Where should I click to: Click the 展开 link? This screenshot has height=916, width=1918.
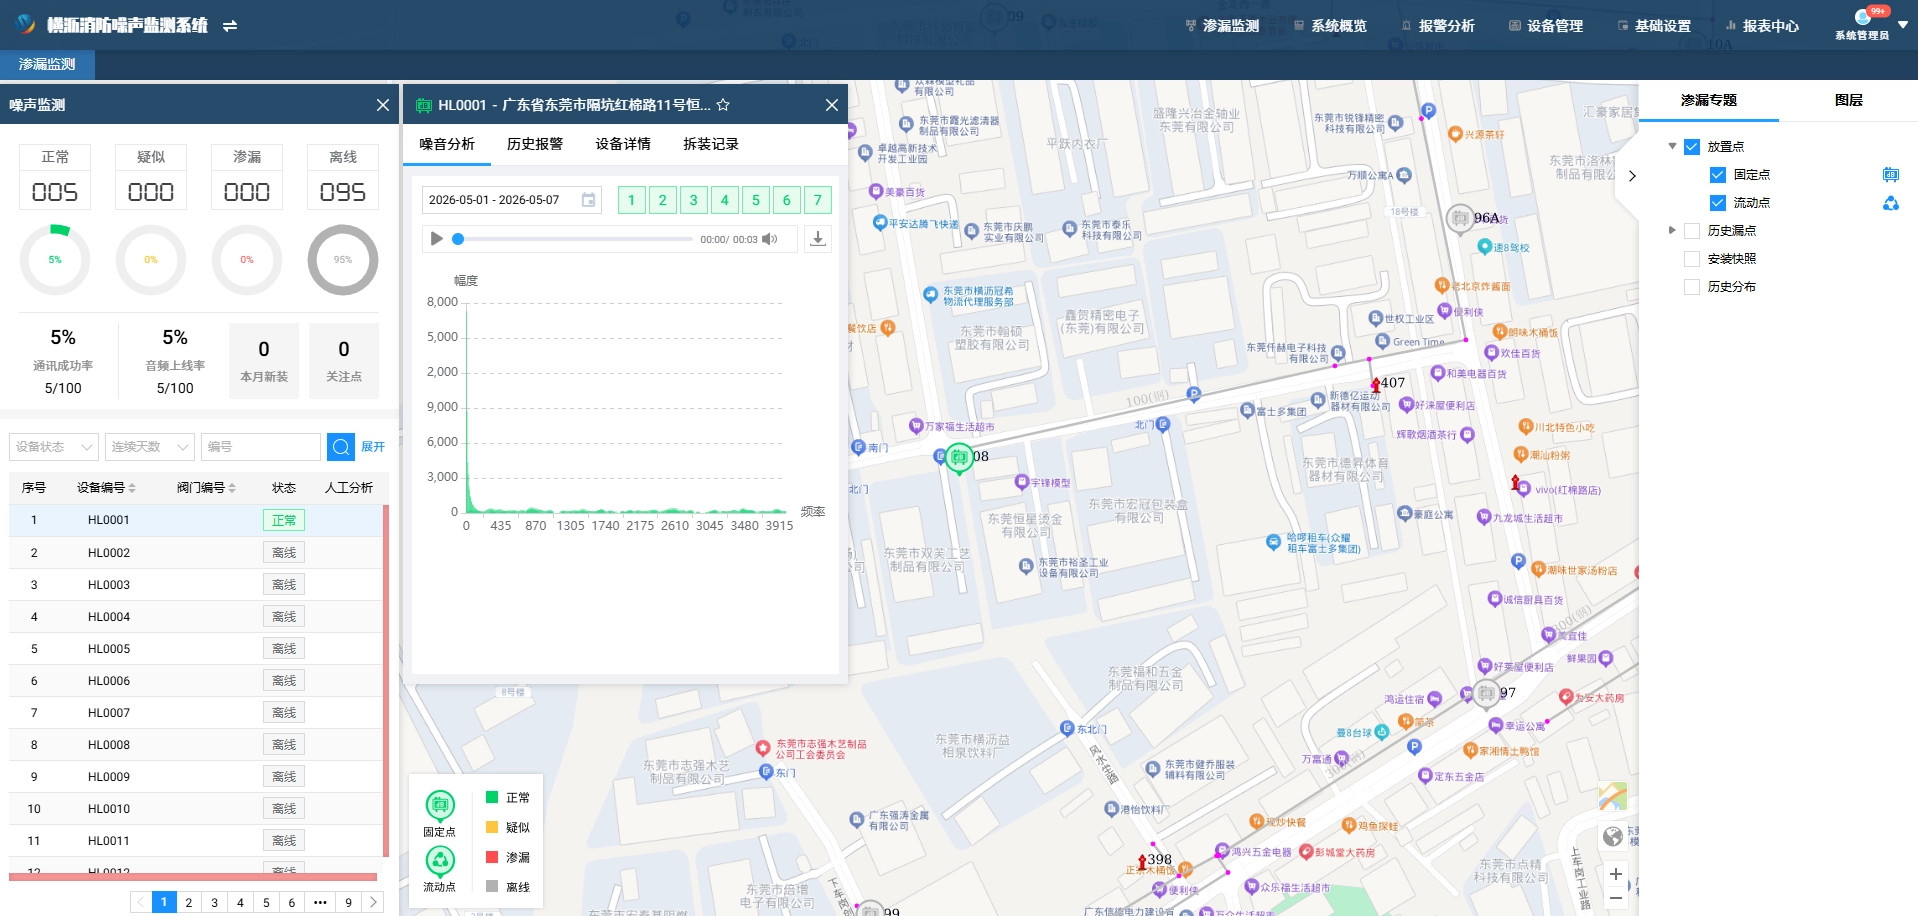pyautogui.click(x=373, y=447)
